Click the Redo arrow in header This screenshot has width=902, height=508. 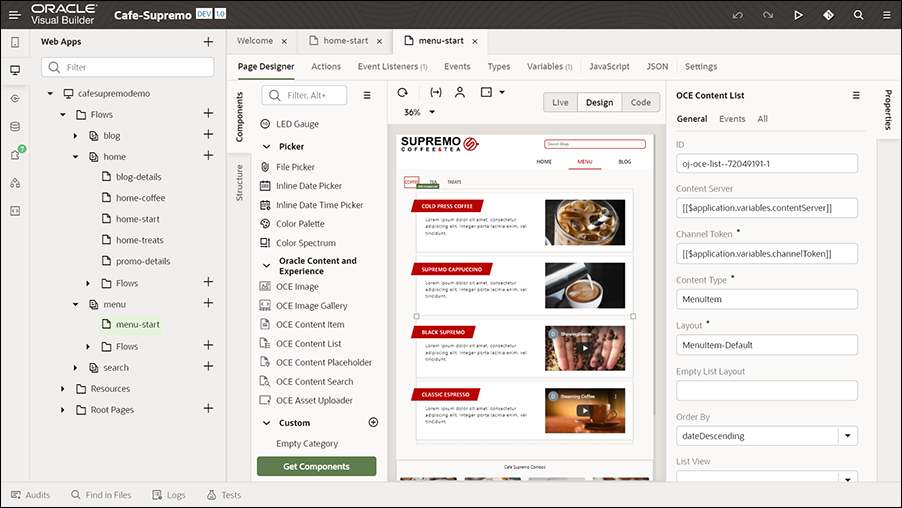[768, 16]
